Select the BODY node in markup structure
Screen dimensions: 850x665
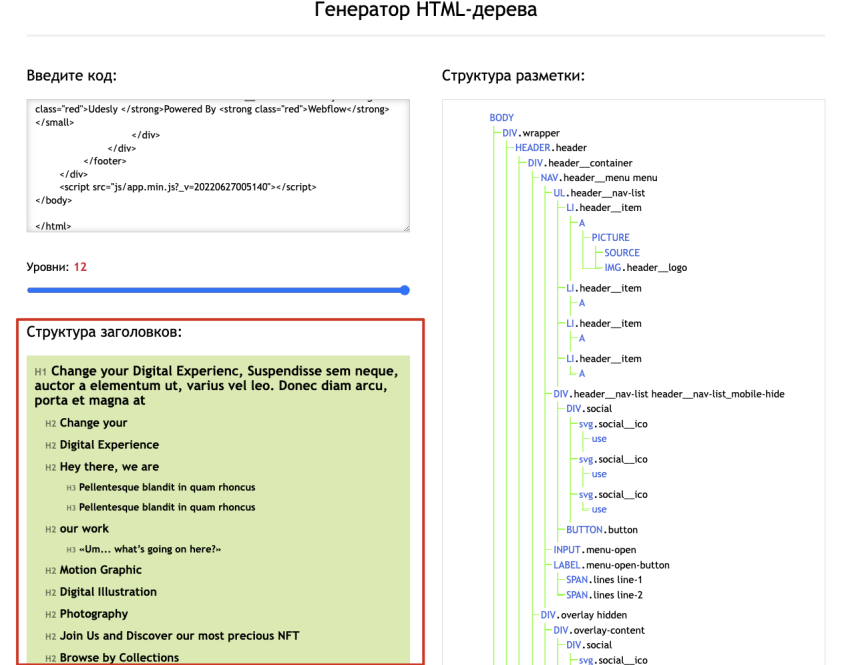[x=500, y=117]
